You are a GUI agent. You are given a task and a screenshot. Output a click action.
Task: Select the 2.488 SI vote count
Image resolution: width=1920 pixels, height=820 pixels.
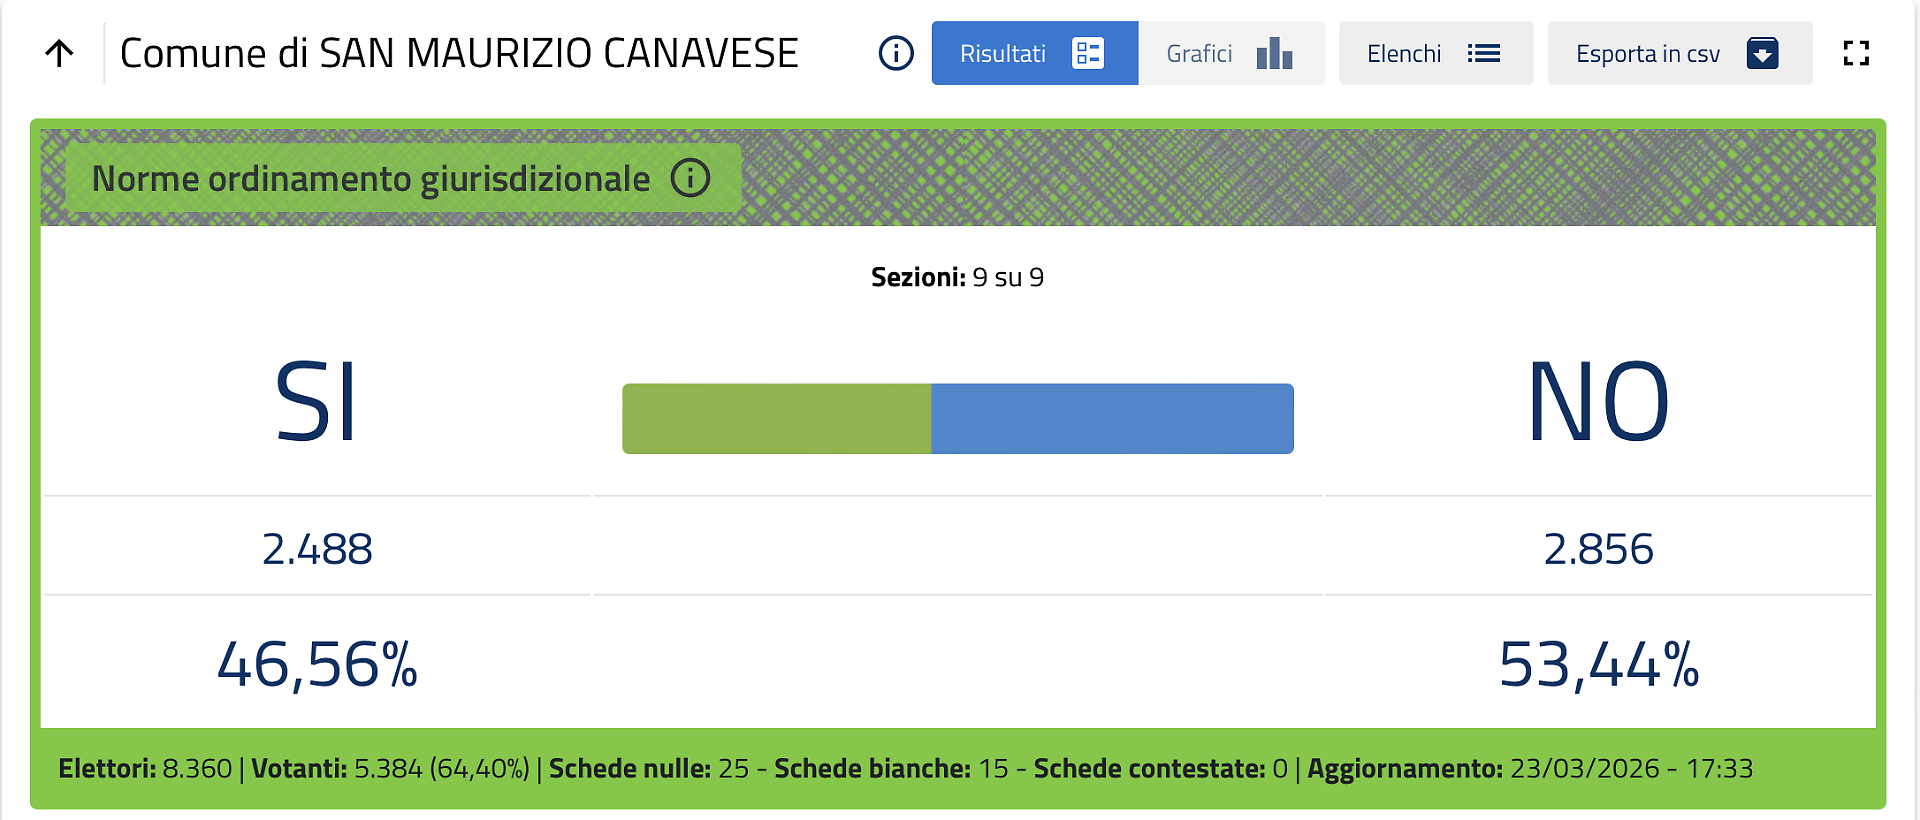[317, 549]
